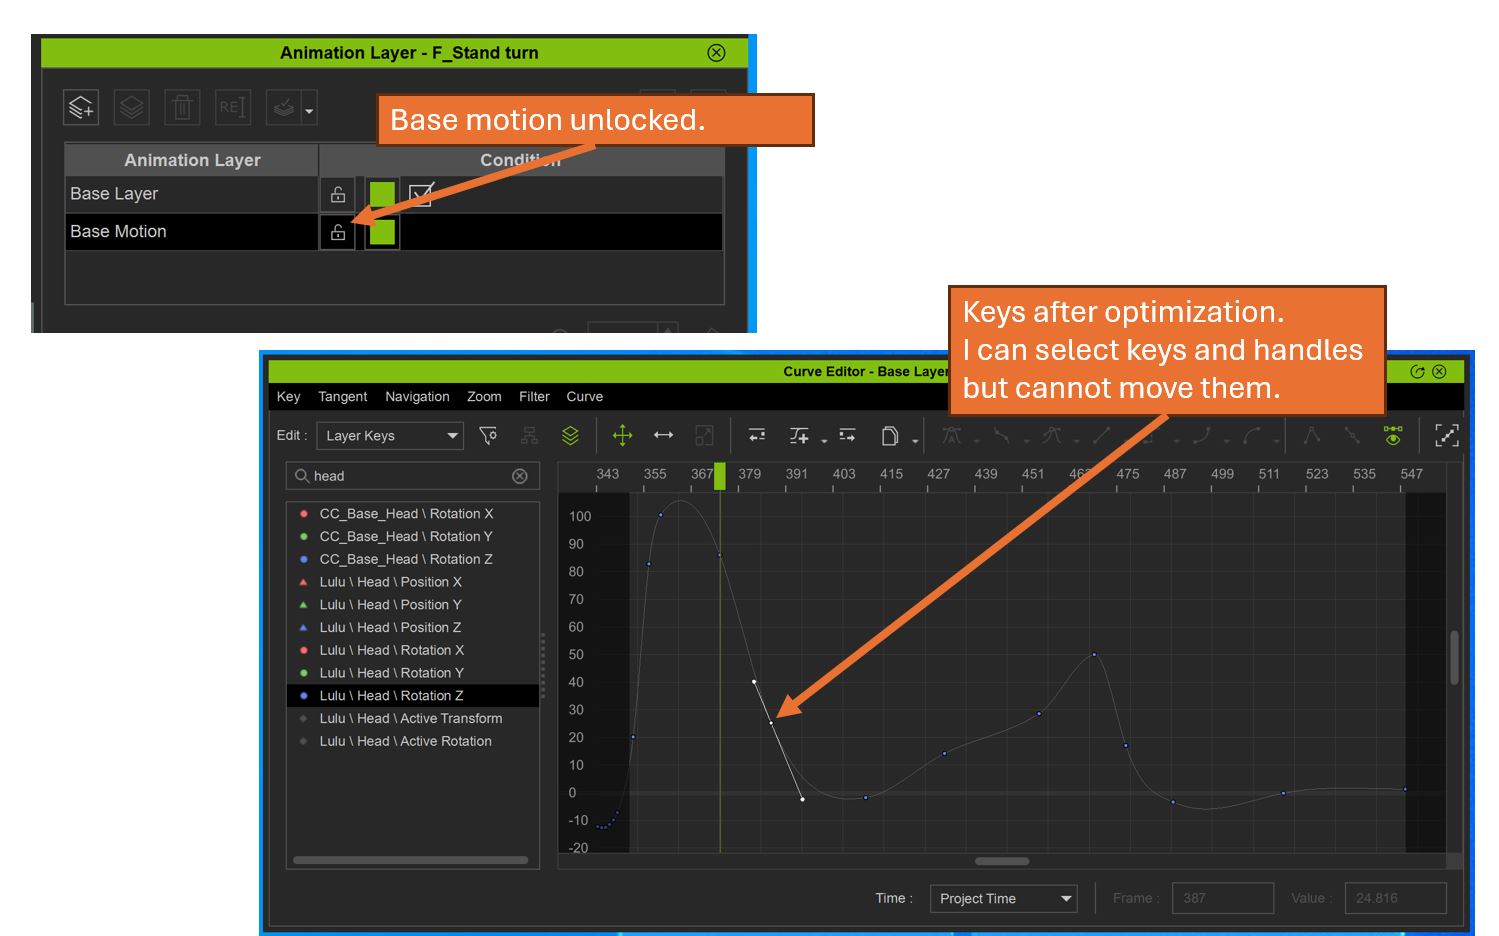Select the free move keys tool
Image resolution: width=1499 pixels, height=936 pixels.
622,435
